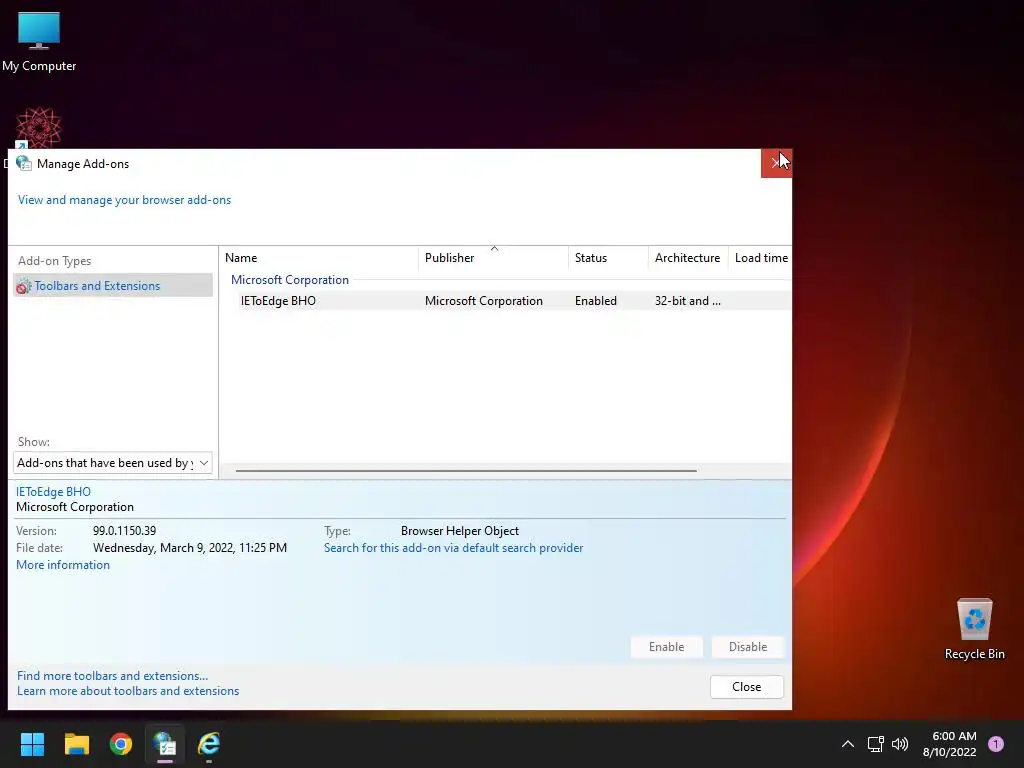Click the Browser Helper Object type value
This screenshot has width=1024, height=768.
[x=460, y=531]
